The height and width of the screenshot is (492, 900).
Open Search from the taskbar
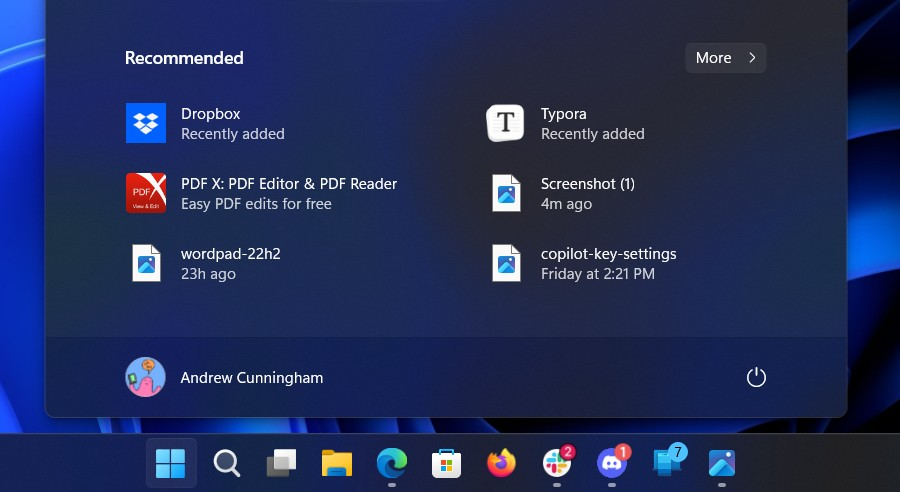click(226, 463)
